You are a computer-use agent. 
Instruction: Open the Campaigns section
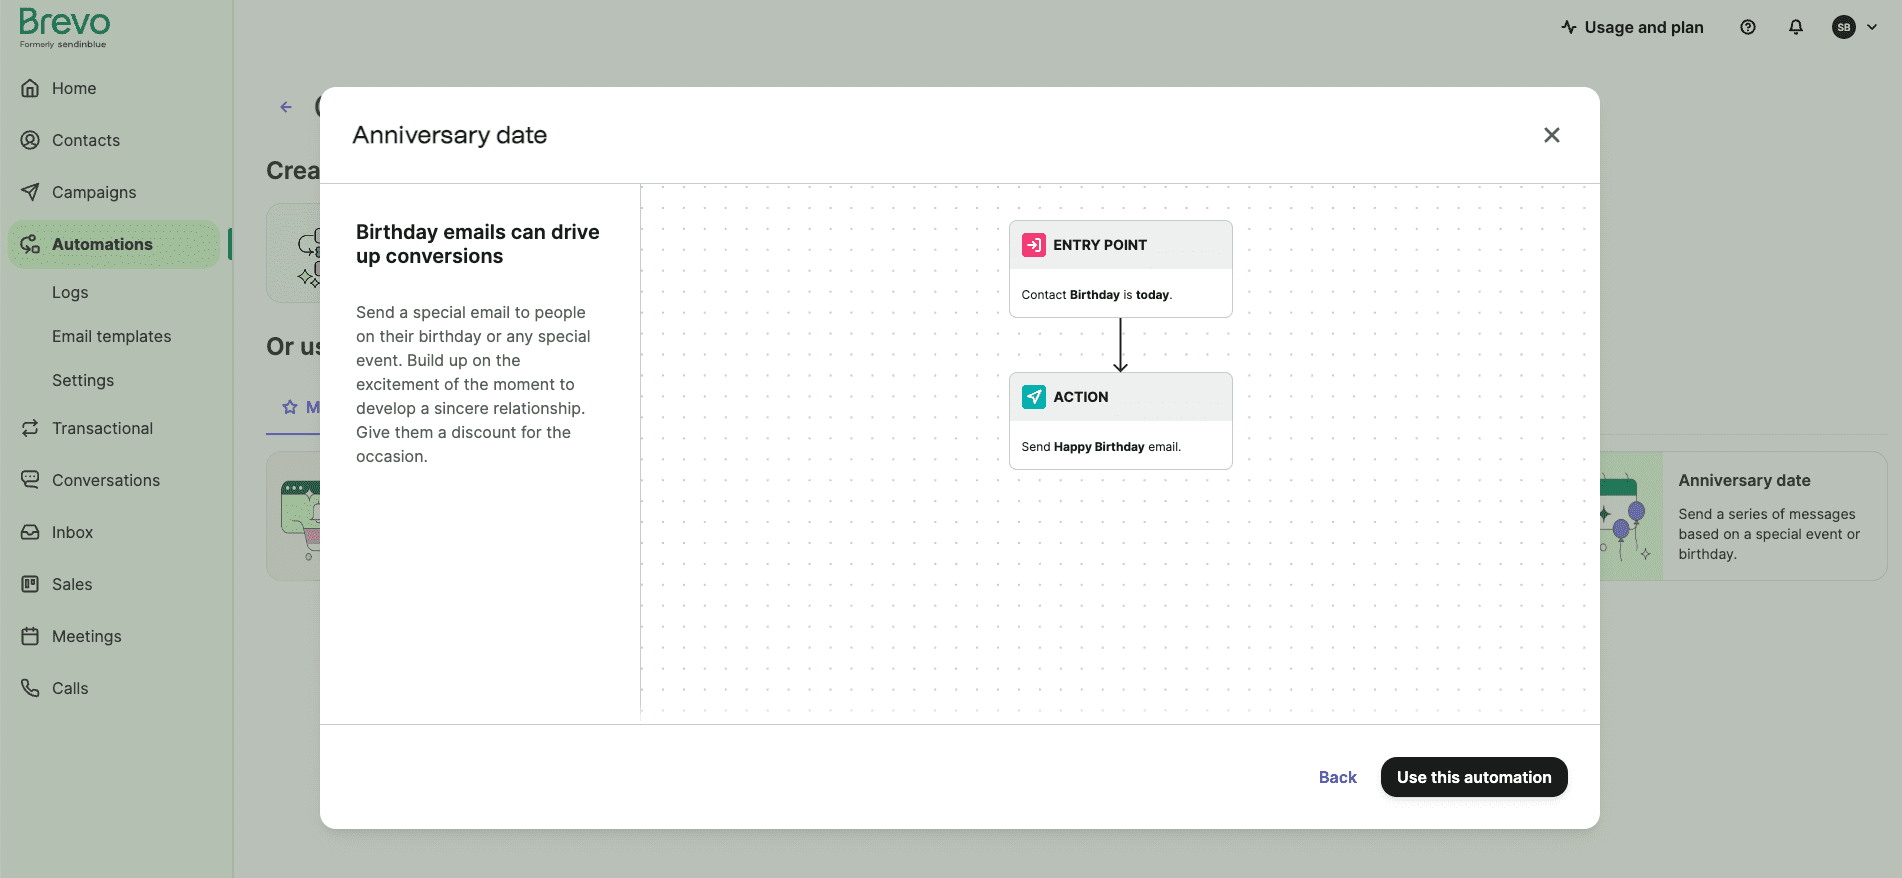(93, 192)
